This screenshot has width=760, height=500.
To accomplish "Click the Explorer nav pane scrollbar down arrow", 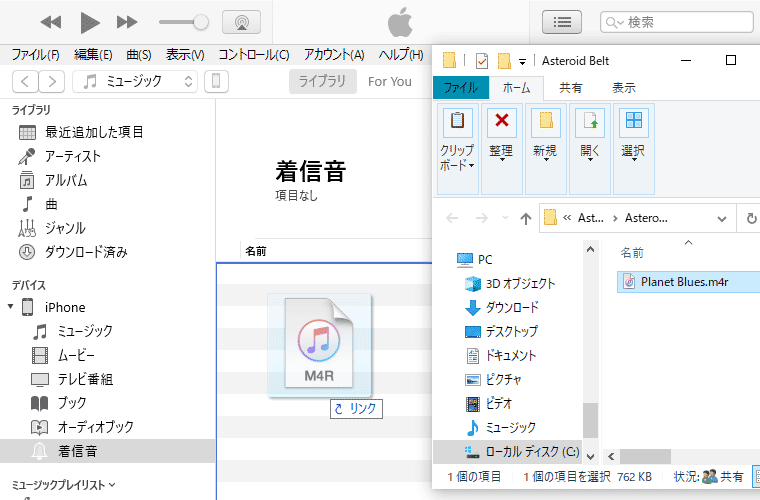I will pyautogui.click(x=590, y=456).
